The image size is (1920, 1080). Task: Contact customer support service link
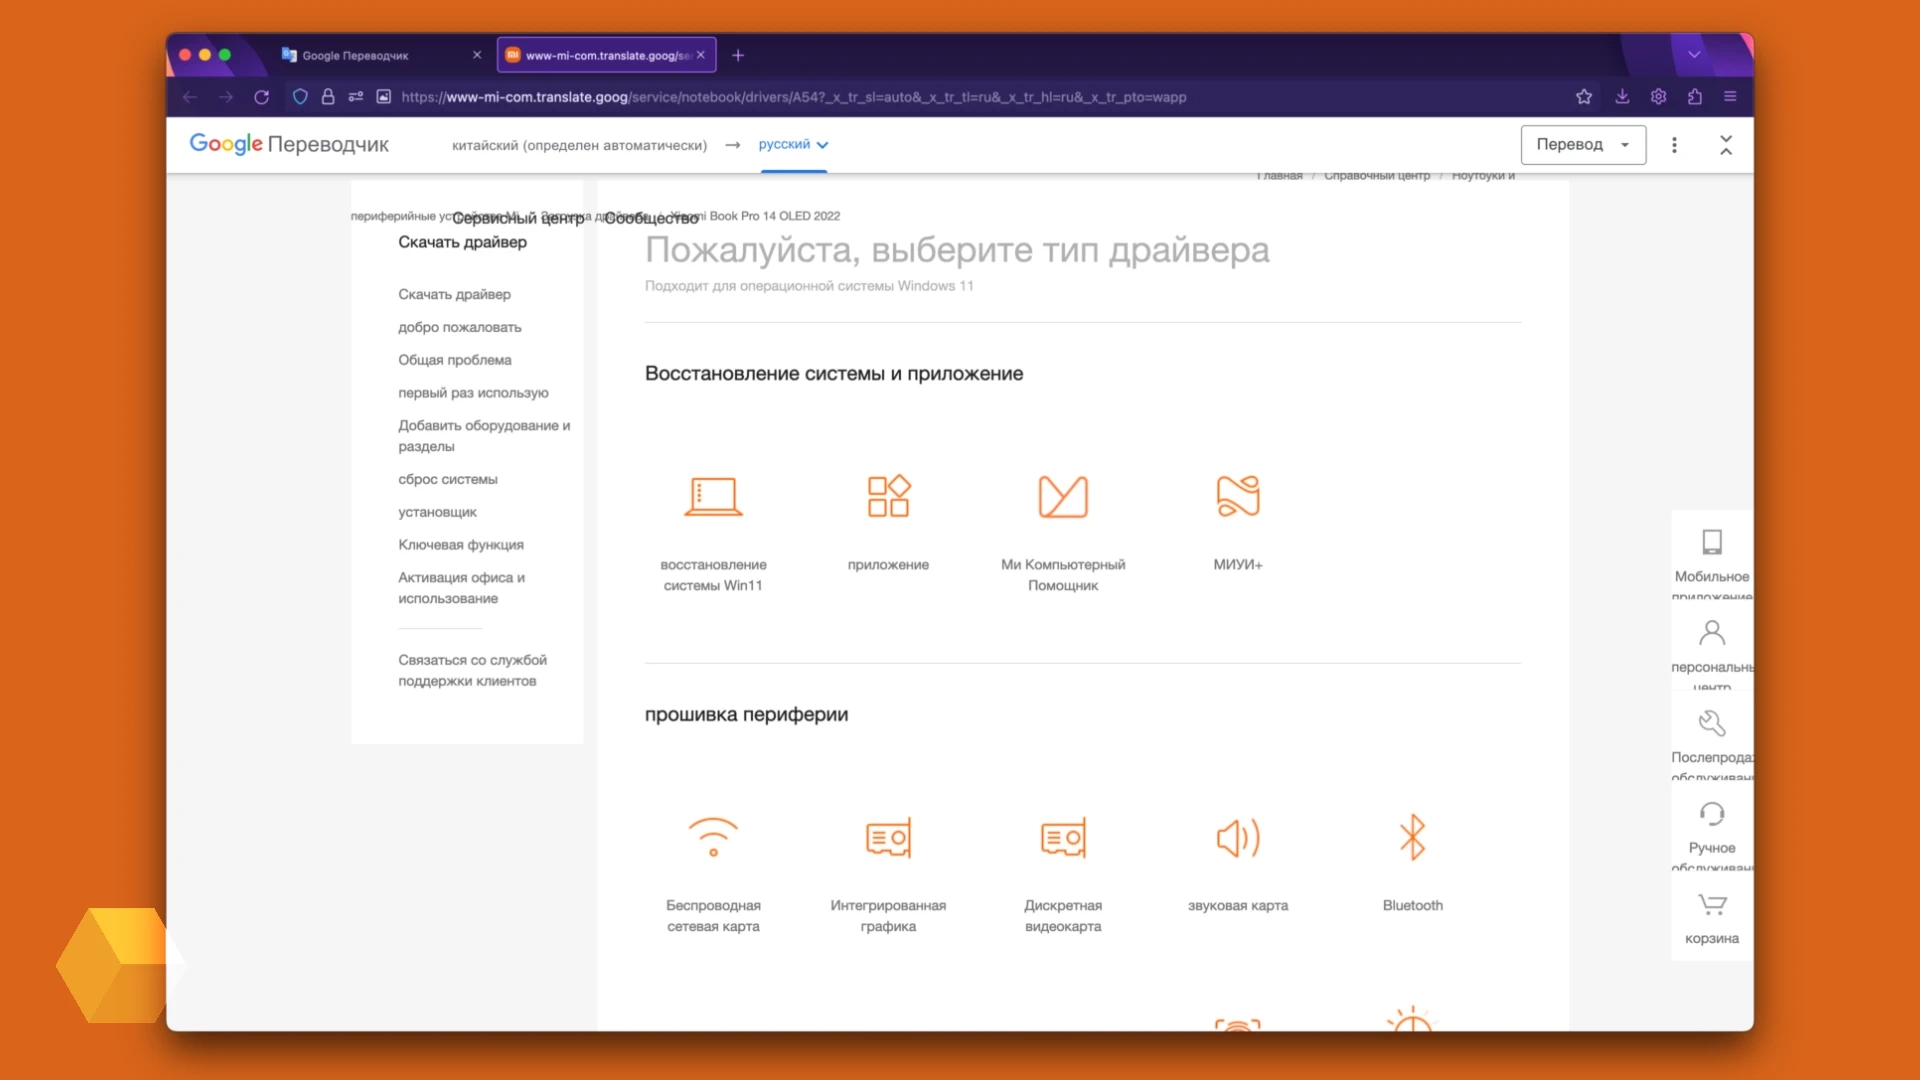(472, 671)
